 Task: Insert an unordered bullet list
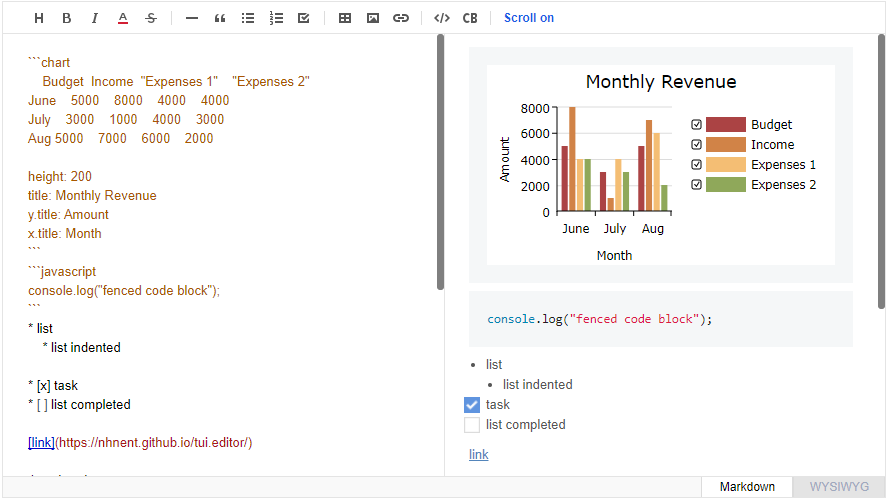(x=248, y=18)
